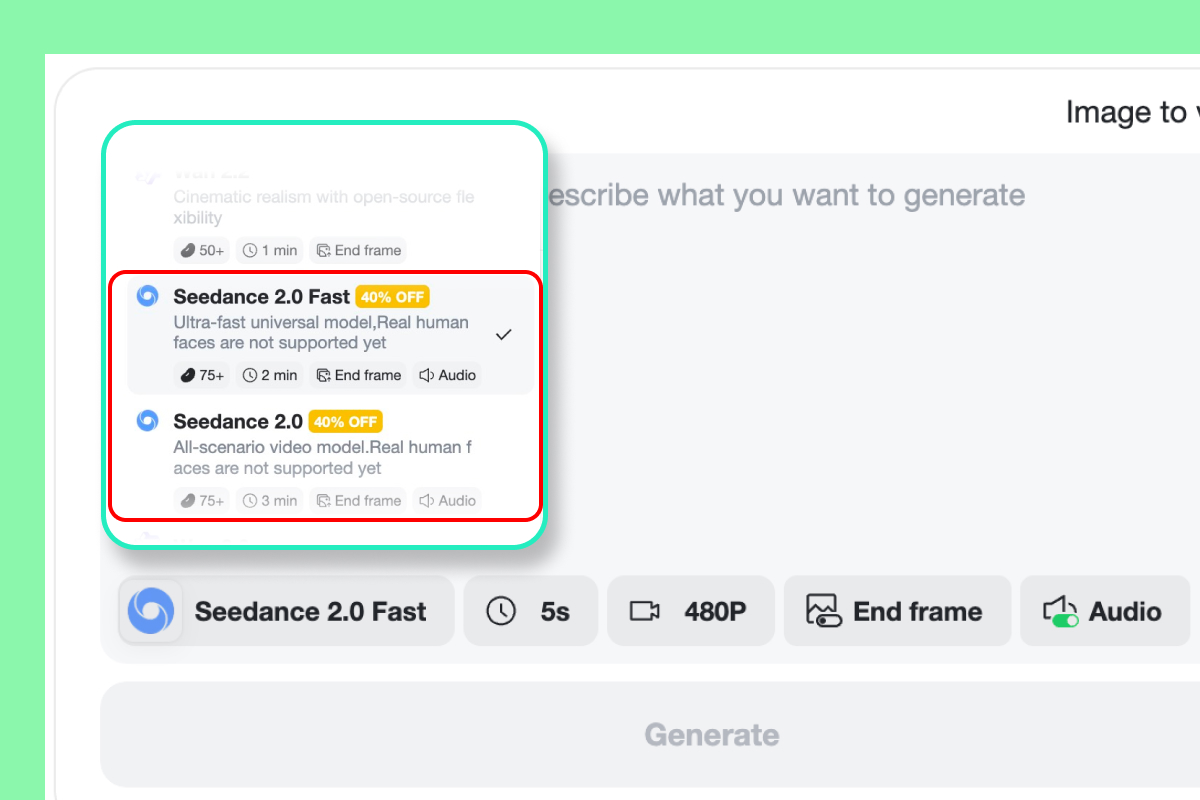Click the Generate button
This screenshot has height=800, width=1200.
click(711, 735)
